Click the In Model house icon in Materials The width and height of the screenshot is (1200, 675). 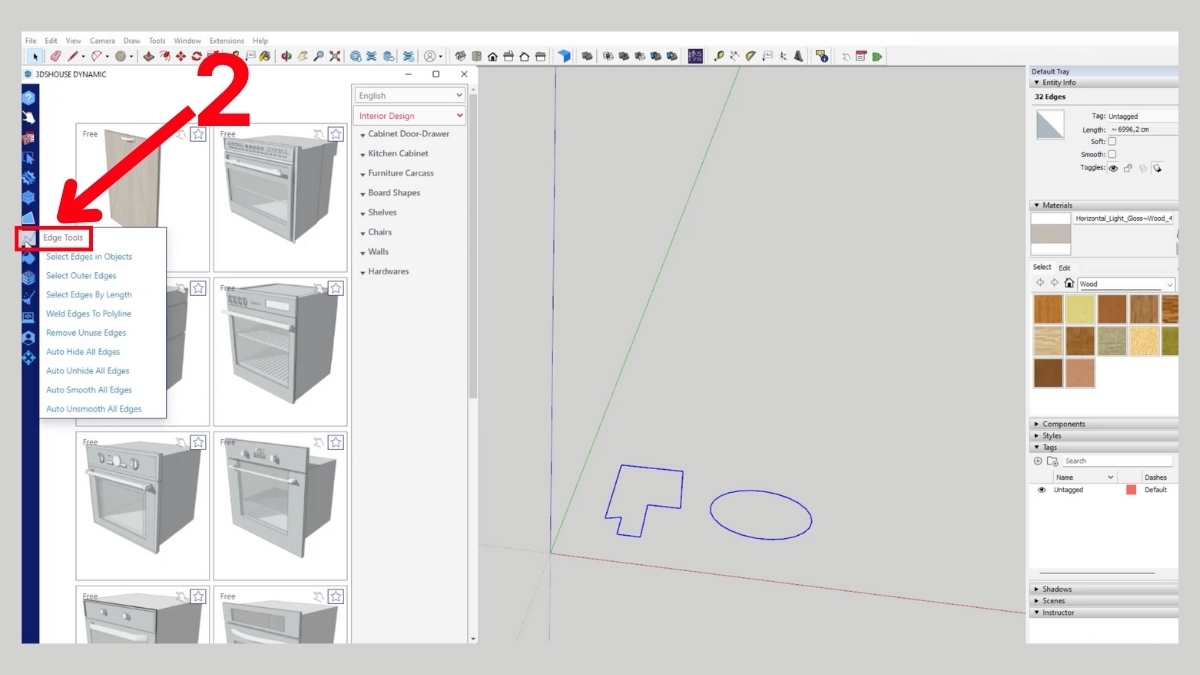tap(1068, 284)
